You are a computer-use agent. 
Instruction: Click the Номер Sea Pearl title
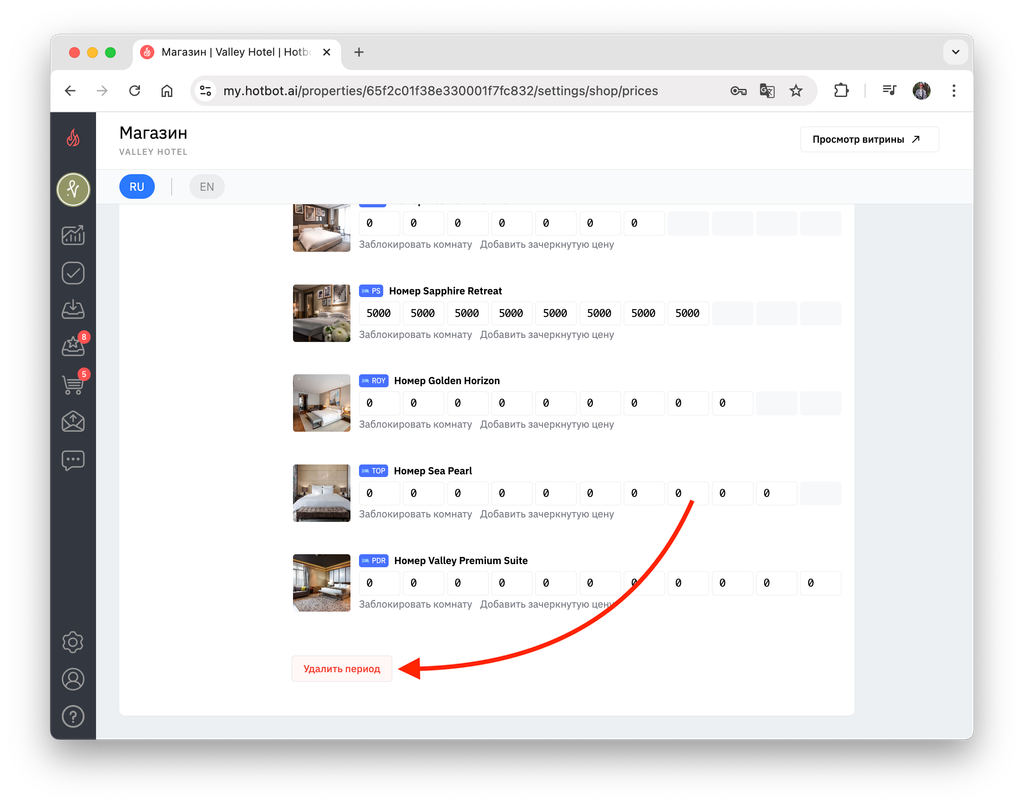click(x=433, y=471)
